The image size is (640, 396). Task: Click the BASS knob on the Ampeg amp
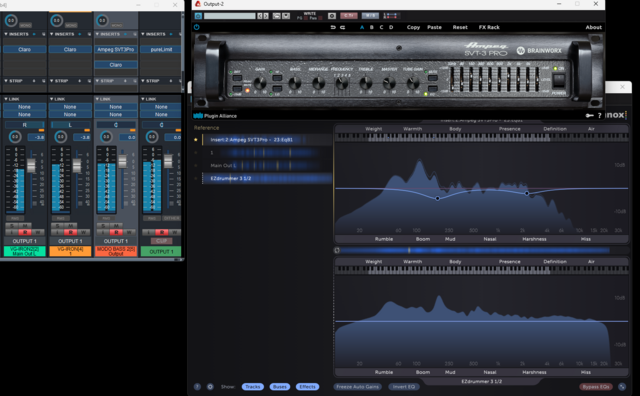pyautogui.click(x=294, y=83)
